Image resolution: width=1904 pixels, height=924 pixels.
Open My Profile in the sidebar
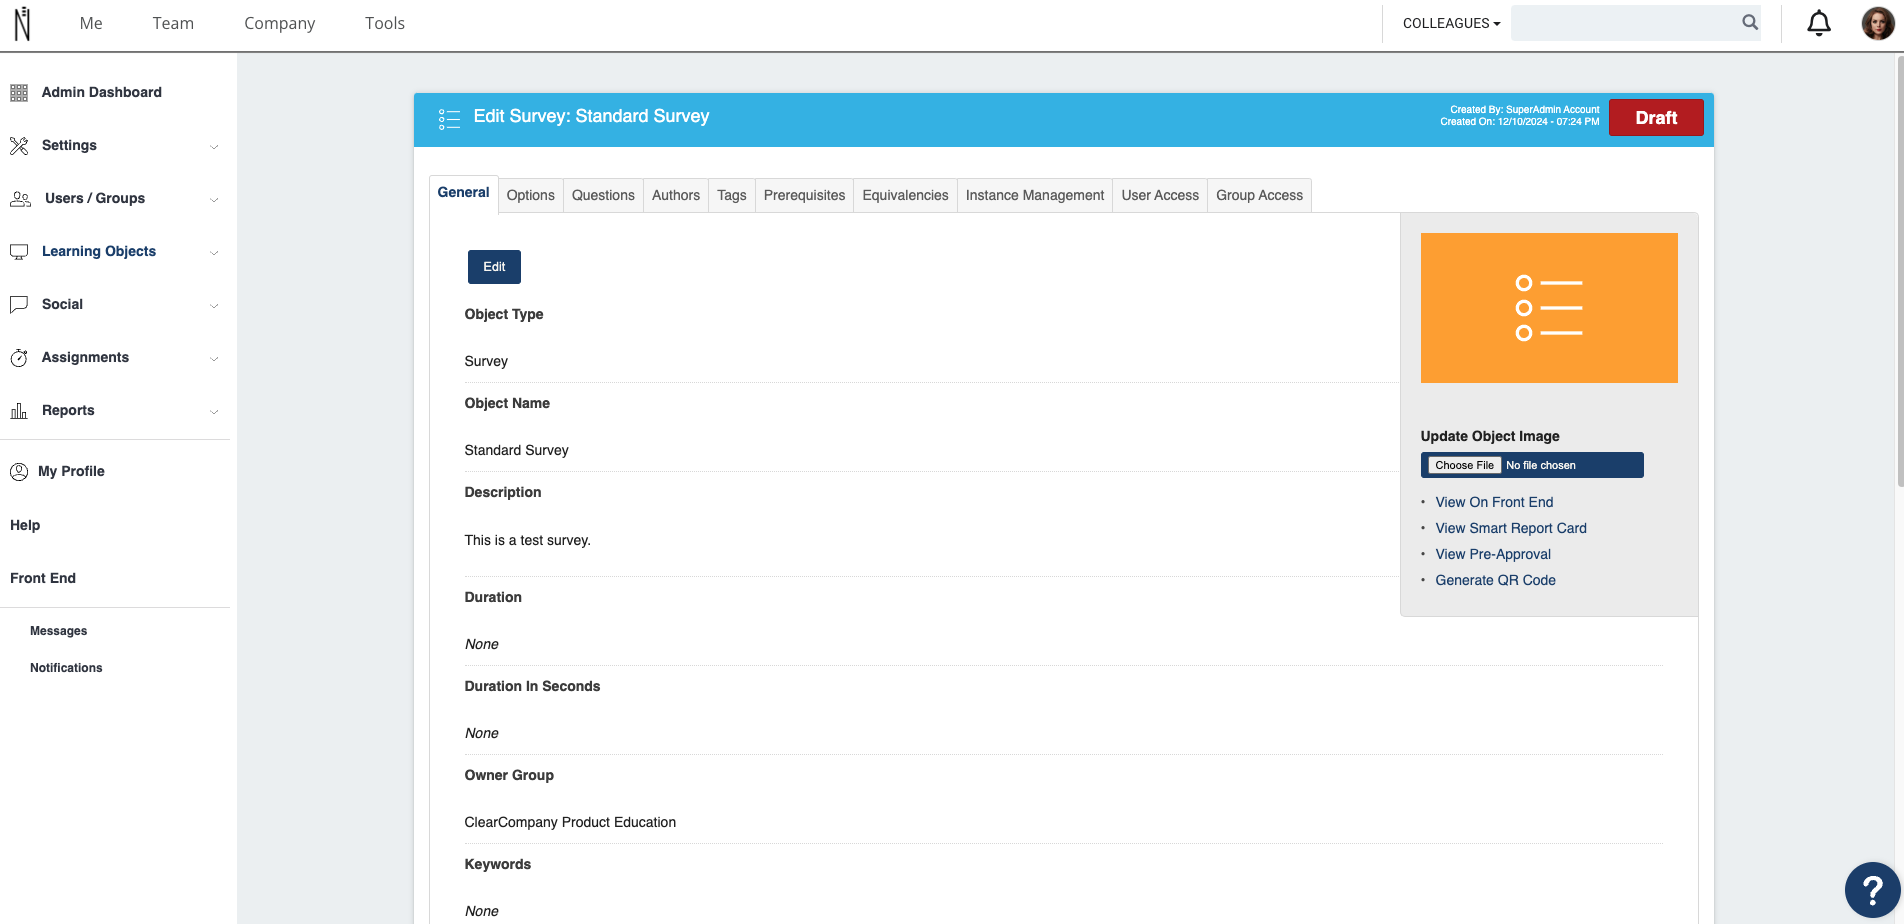(x=71, y=471)
